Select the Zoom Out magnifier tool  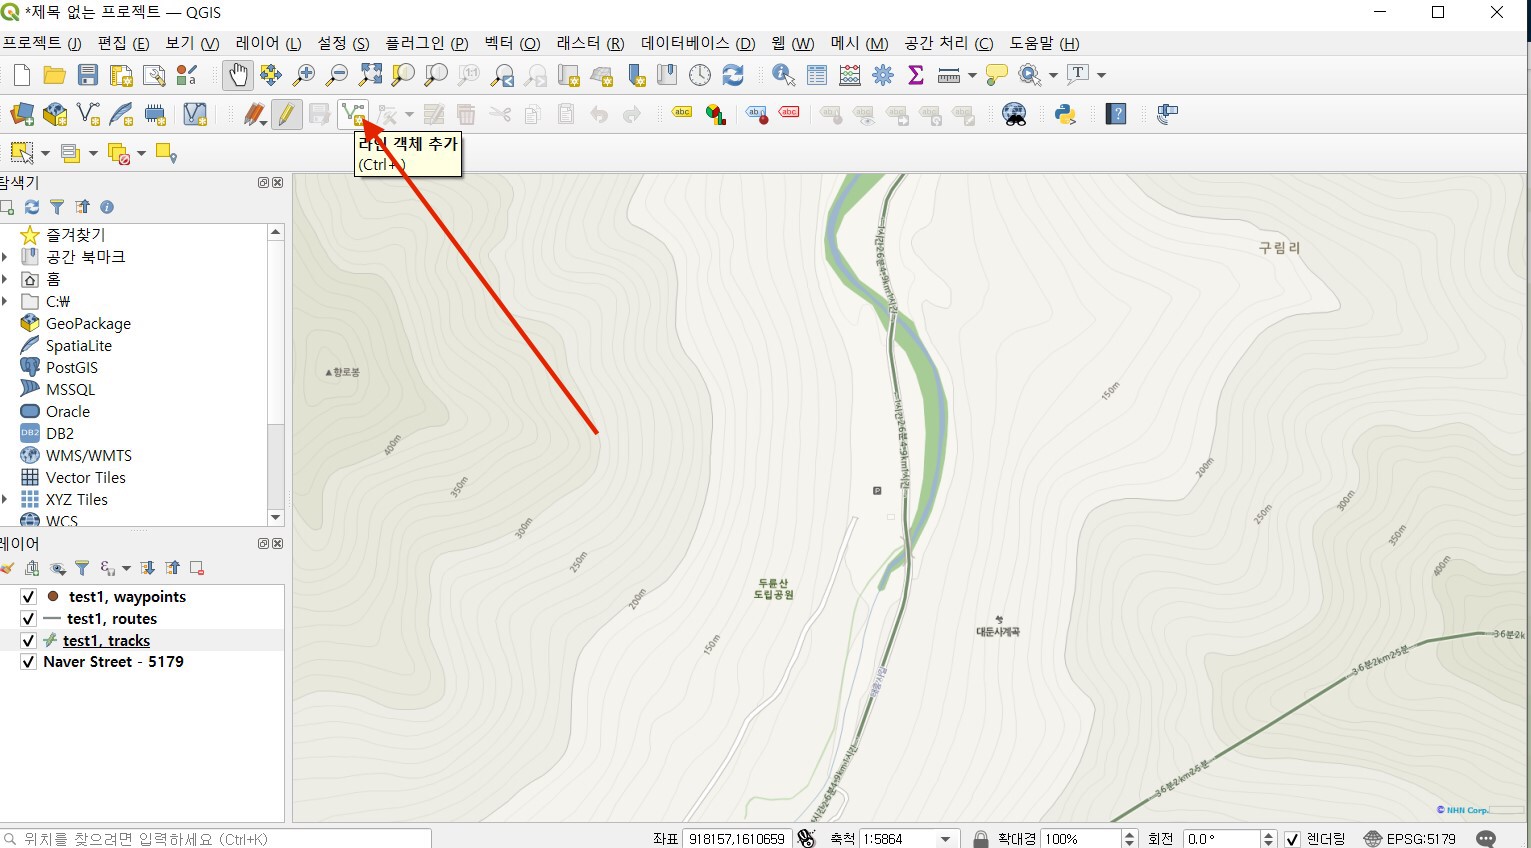click(337, 75)
